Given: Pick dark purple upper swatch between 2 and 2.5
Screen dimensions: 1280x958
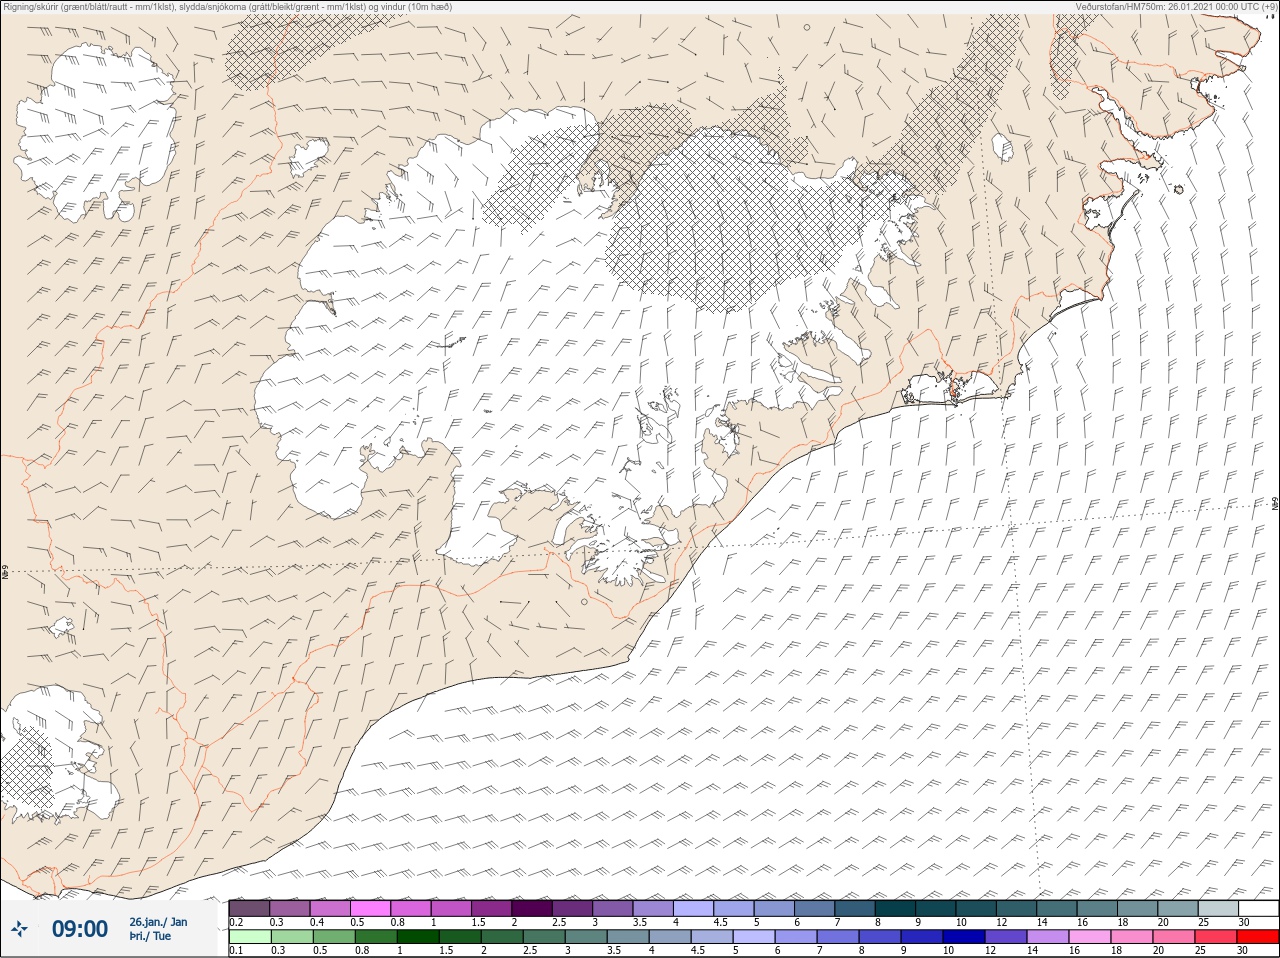Looking at the screenshot, I should (533, 908).
